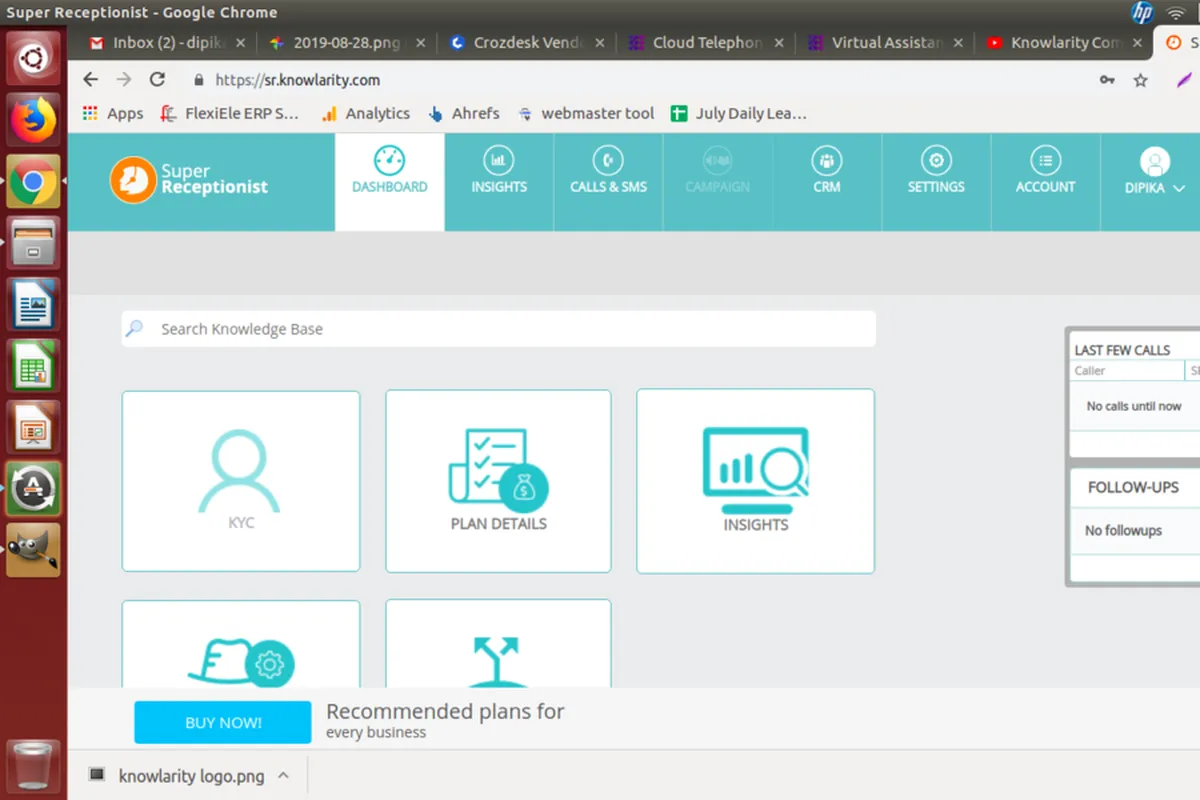Open the call routing arrows card
The width and height of the screenshot is (1200, 800).
[x=498, y=644]
